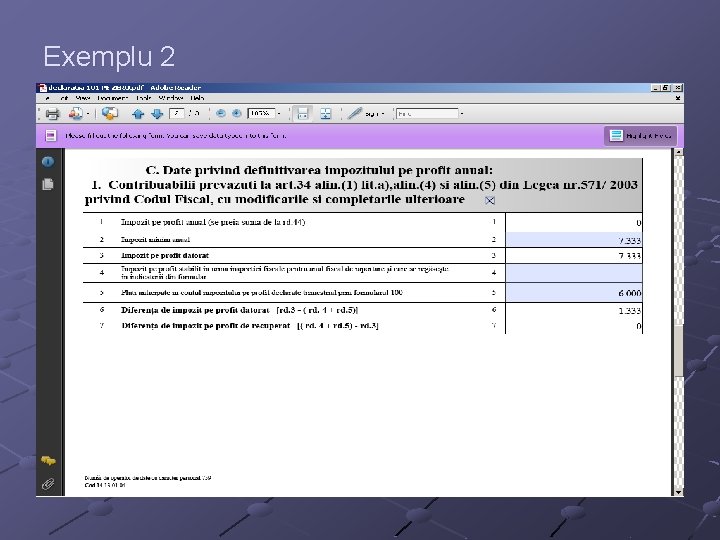This screenshot has width=720, height=540.
Task: Click the zoom in plus button
Action: [x=236, y=113]
